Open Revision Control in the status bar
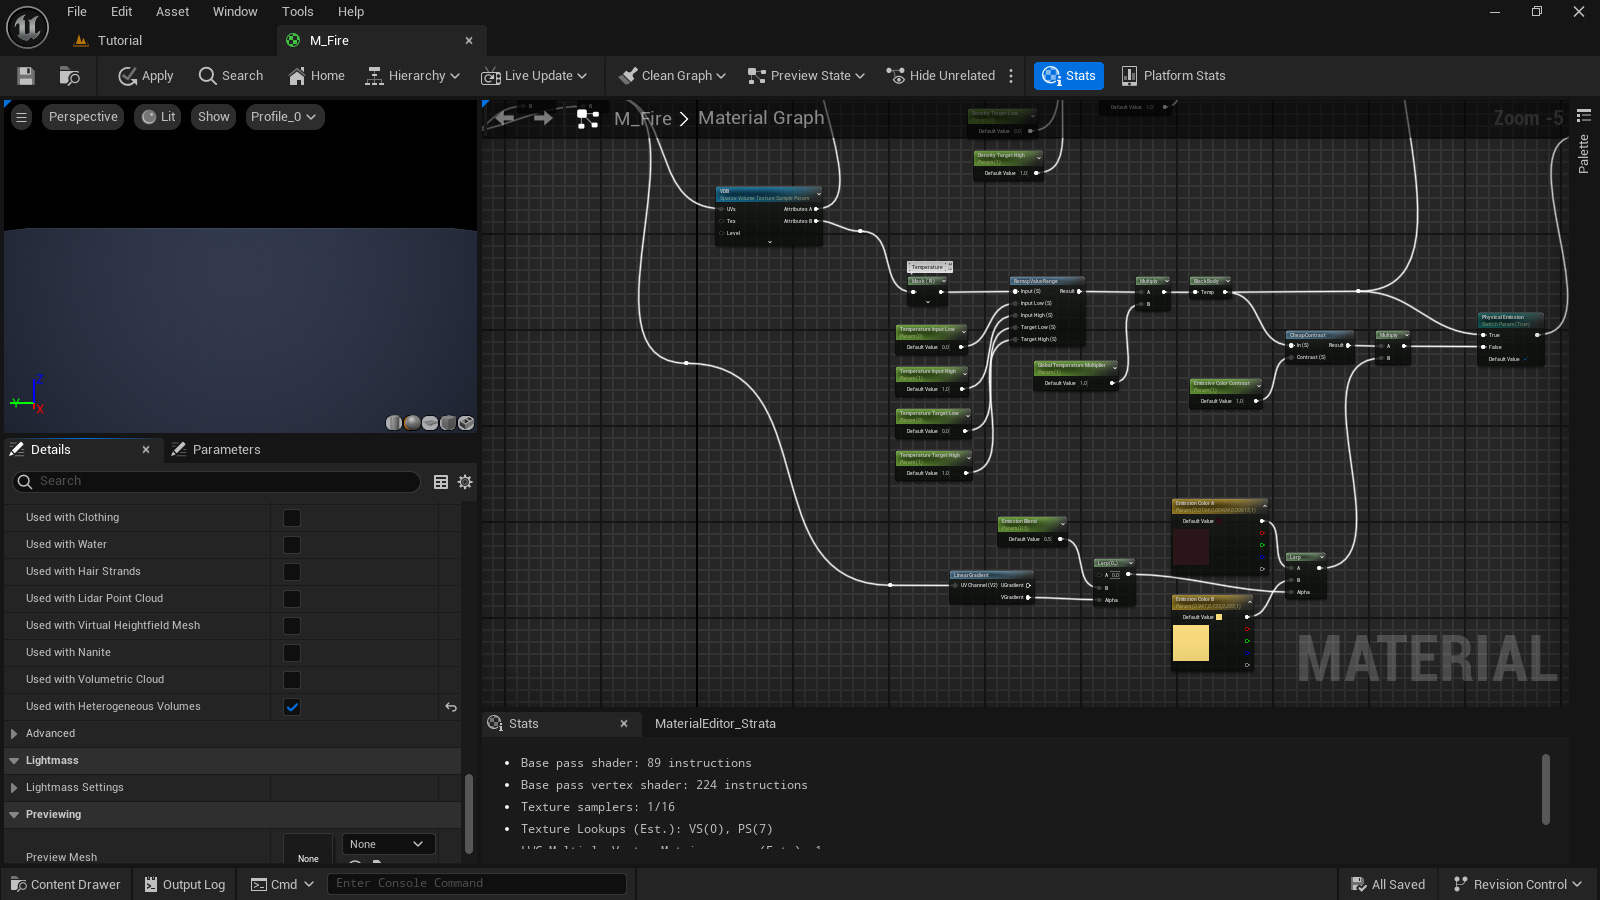Screen dimensions: 1600x900 coord(1517,884)
